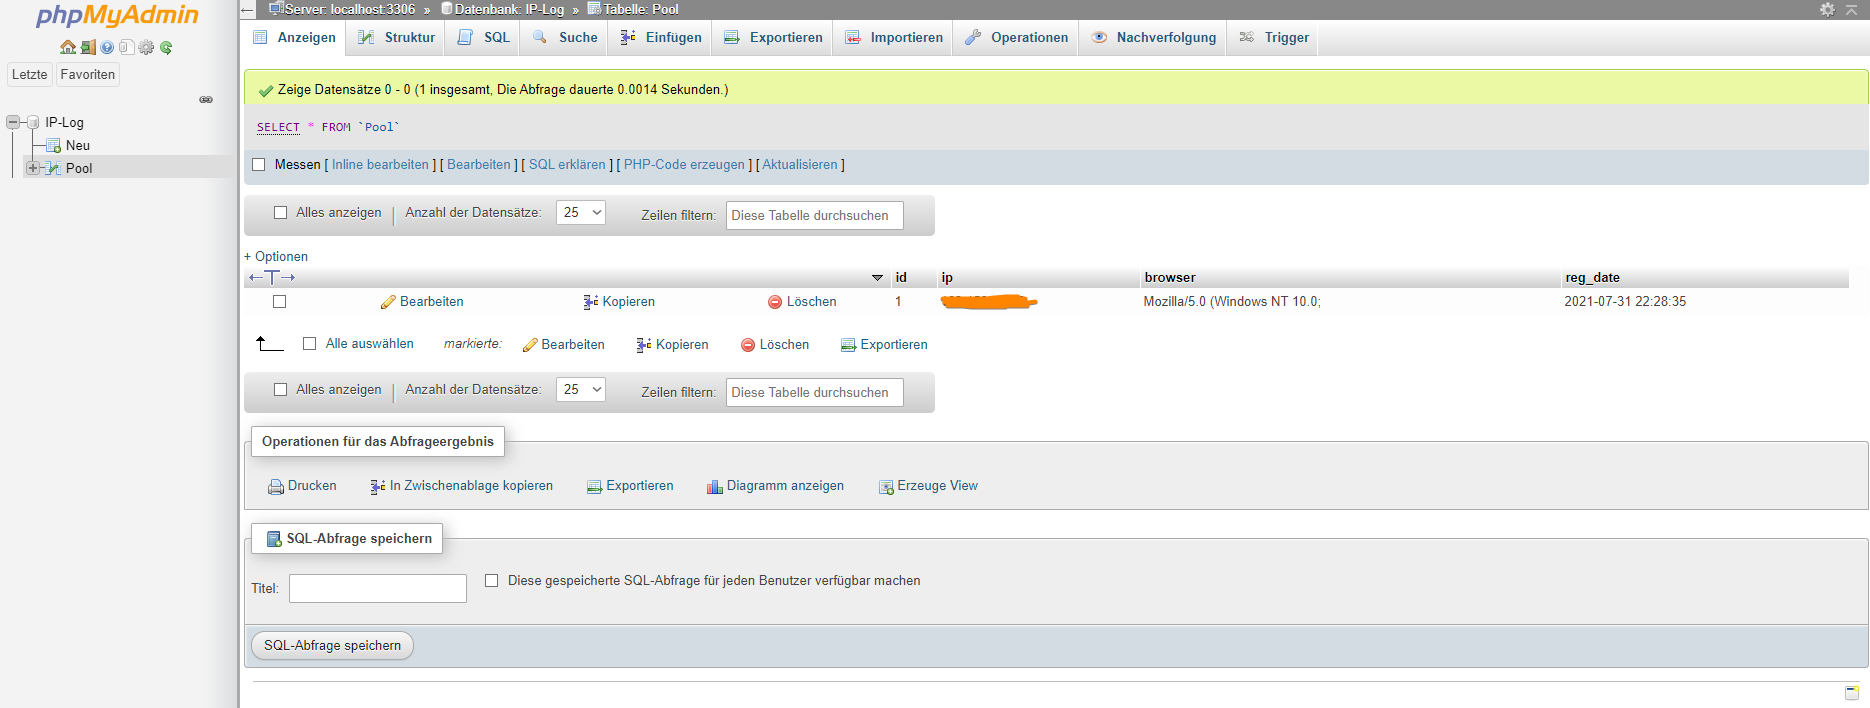Expand the Pool table tree node
The image size is (1870, 708).
tap(33, 168)
